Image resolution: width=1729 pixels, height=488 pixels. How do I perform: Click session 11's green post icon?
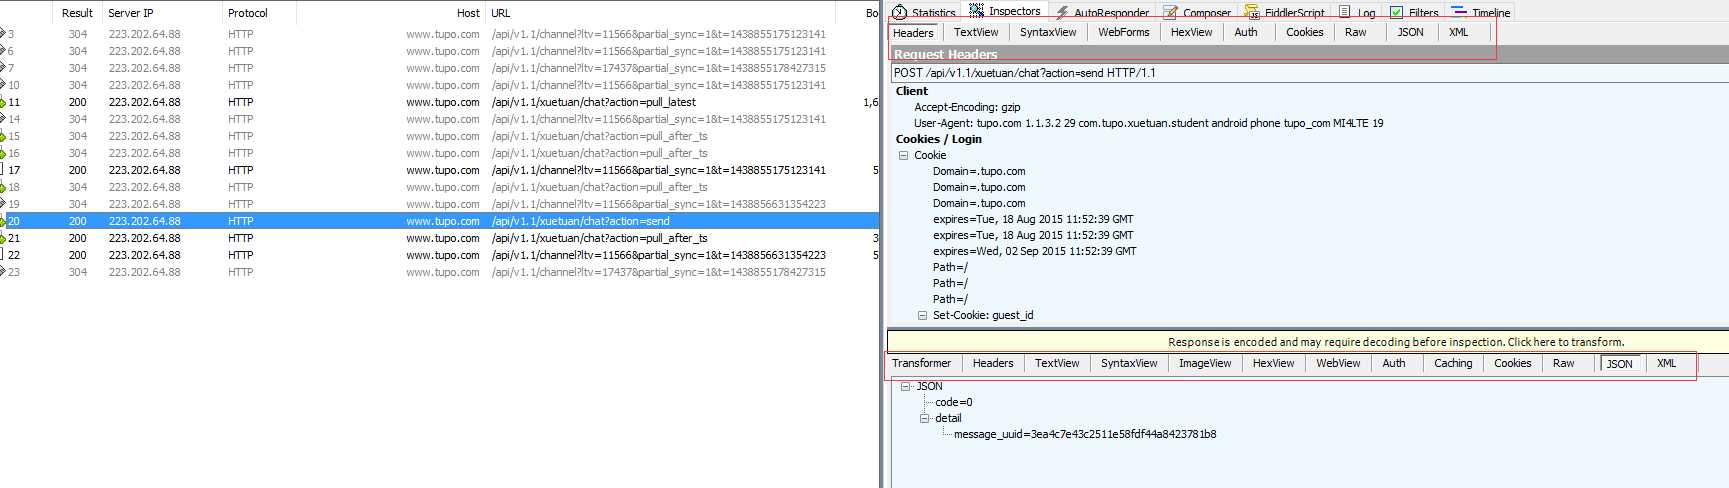[x=3, y=102]
